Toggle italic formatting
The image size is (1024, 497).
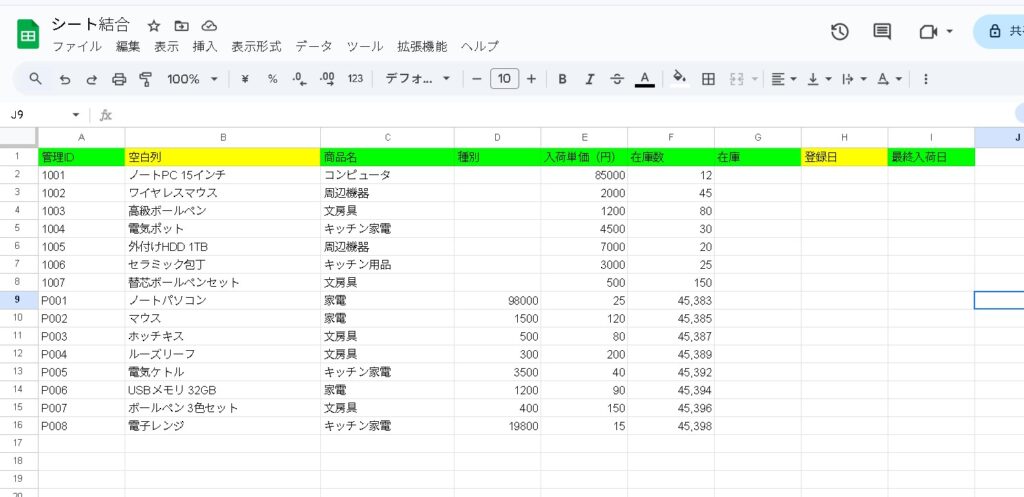589,79
